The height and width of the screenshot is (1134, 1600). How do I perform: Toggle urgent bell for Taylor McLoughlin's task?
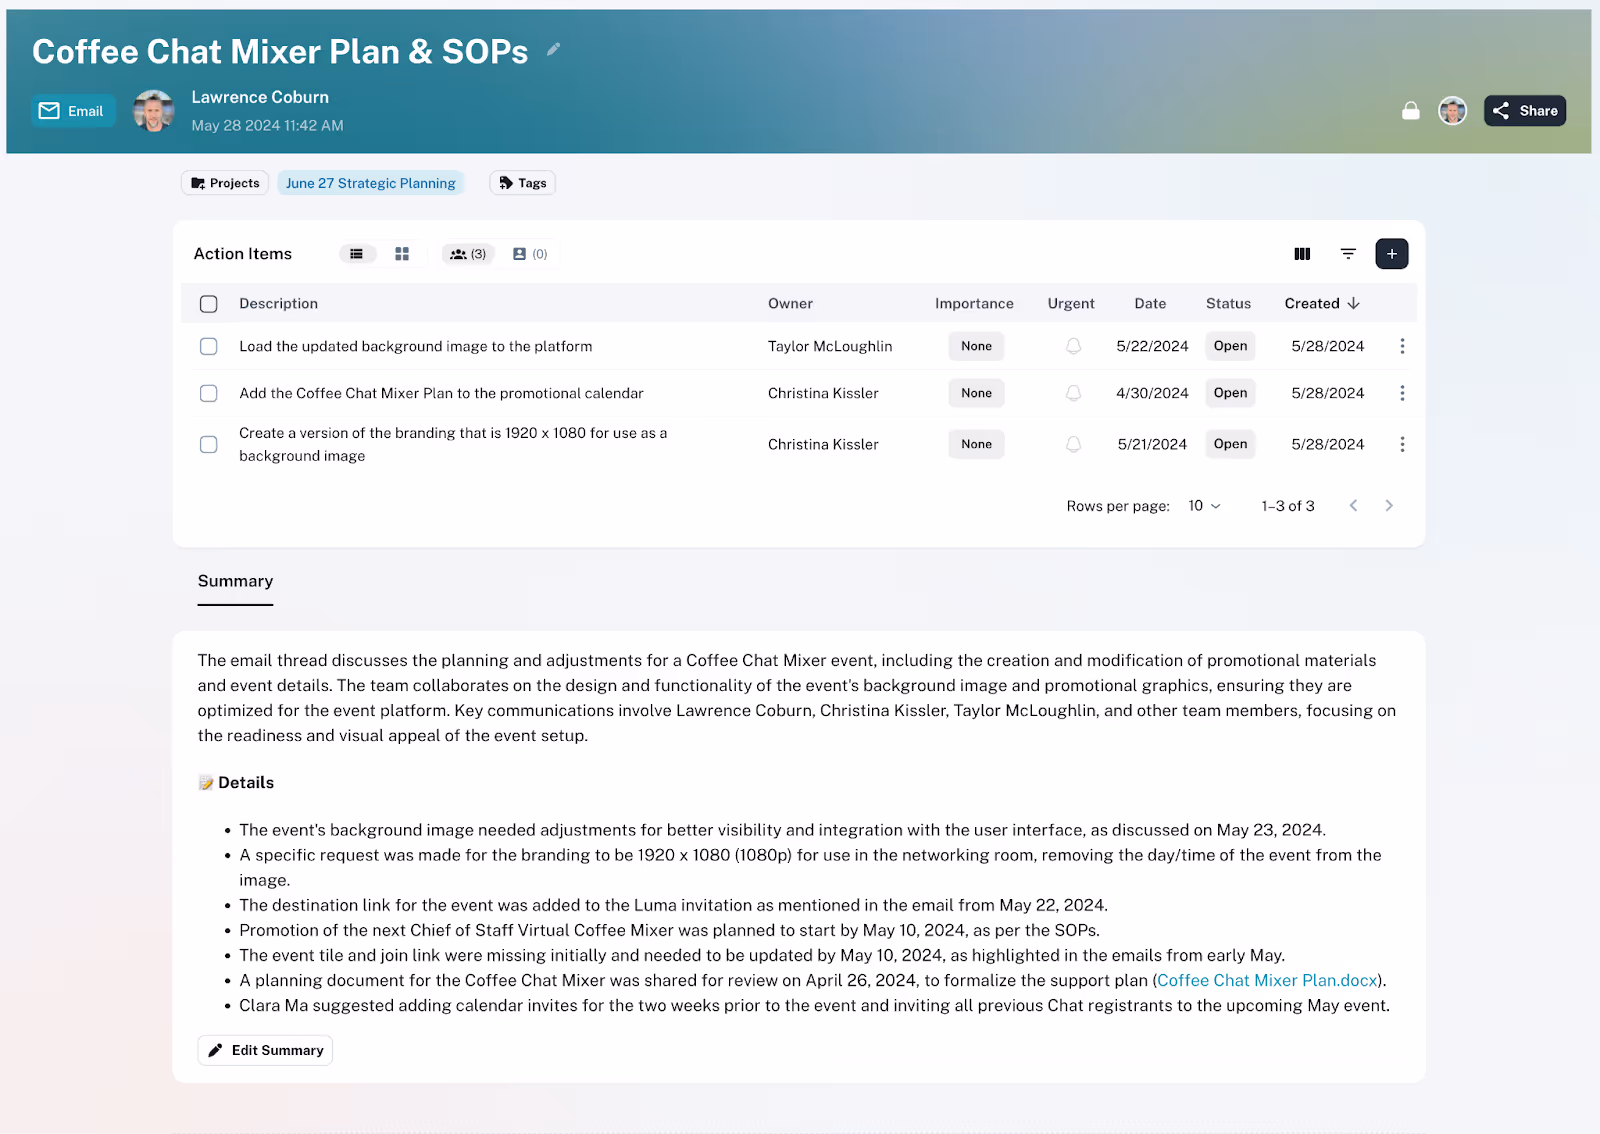point(1073,346)
